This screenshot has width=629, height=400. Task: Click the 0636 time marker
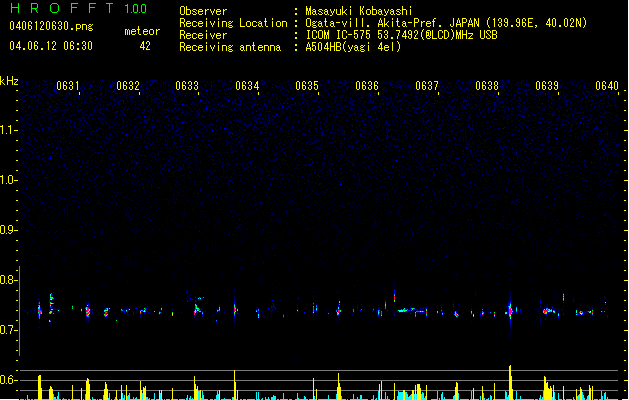coord(367,86)
